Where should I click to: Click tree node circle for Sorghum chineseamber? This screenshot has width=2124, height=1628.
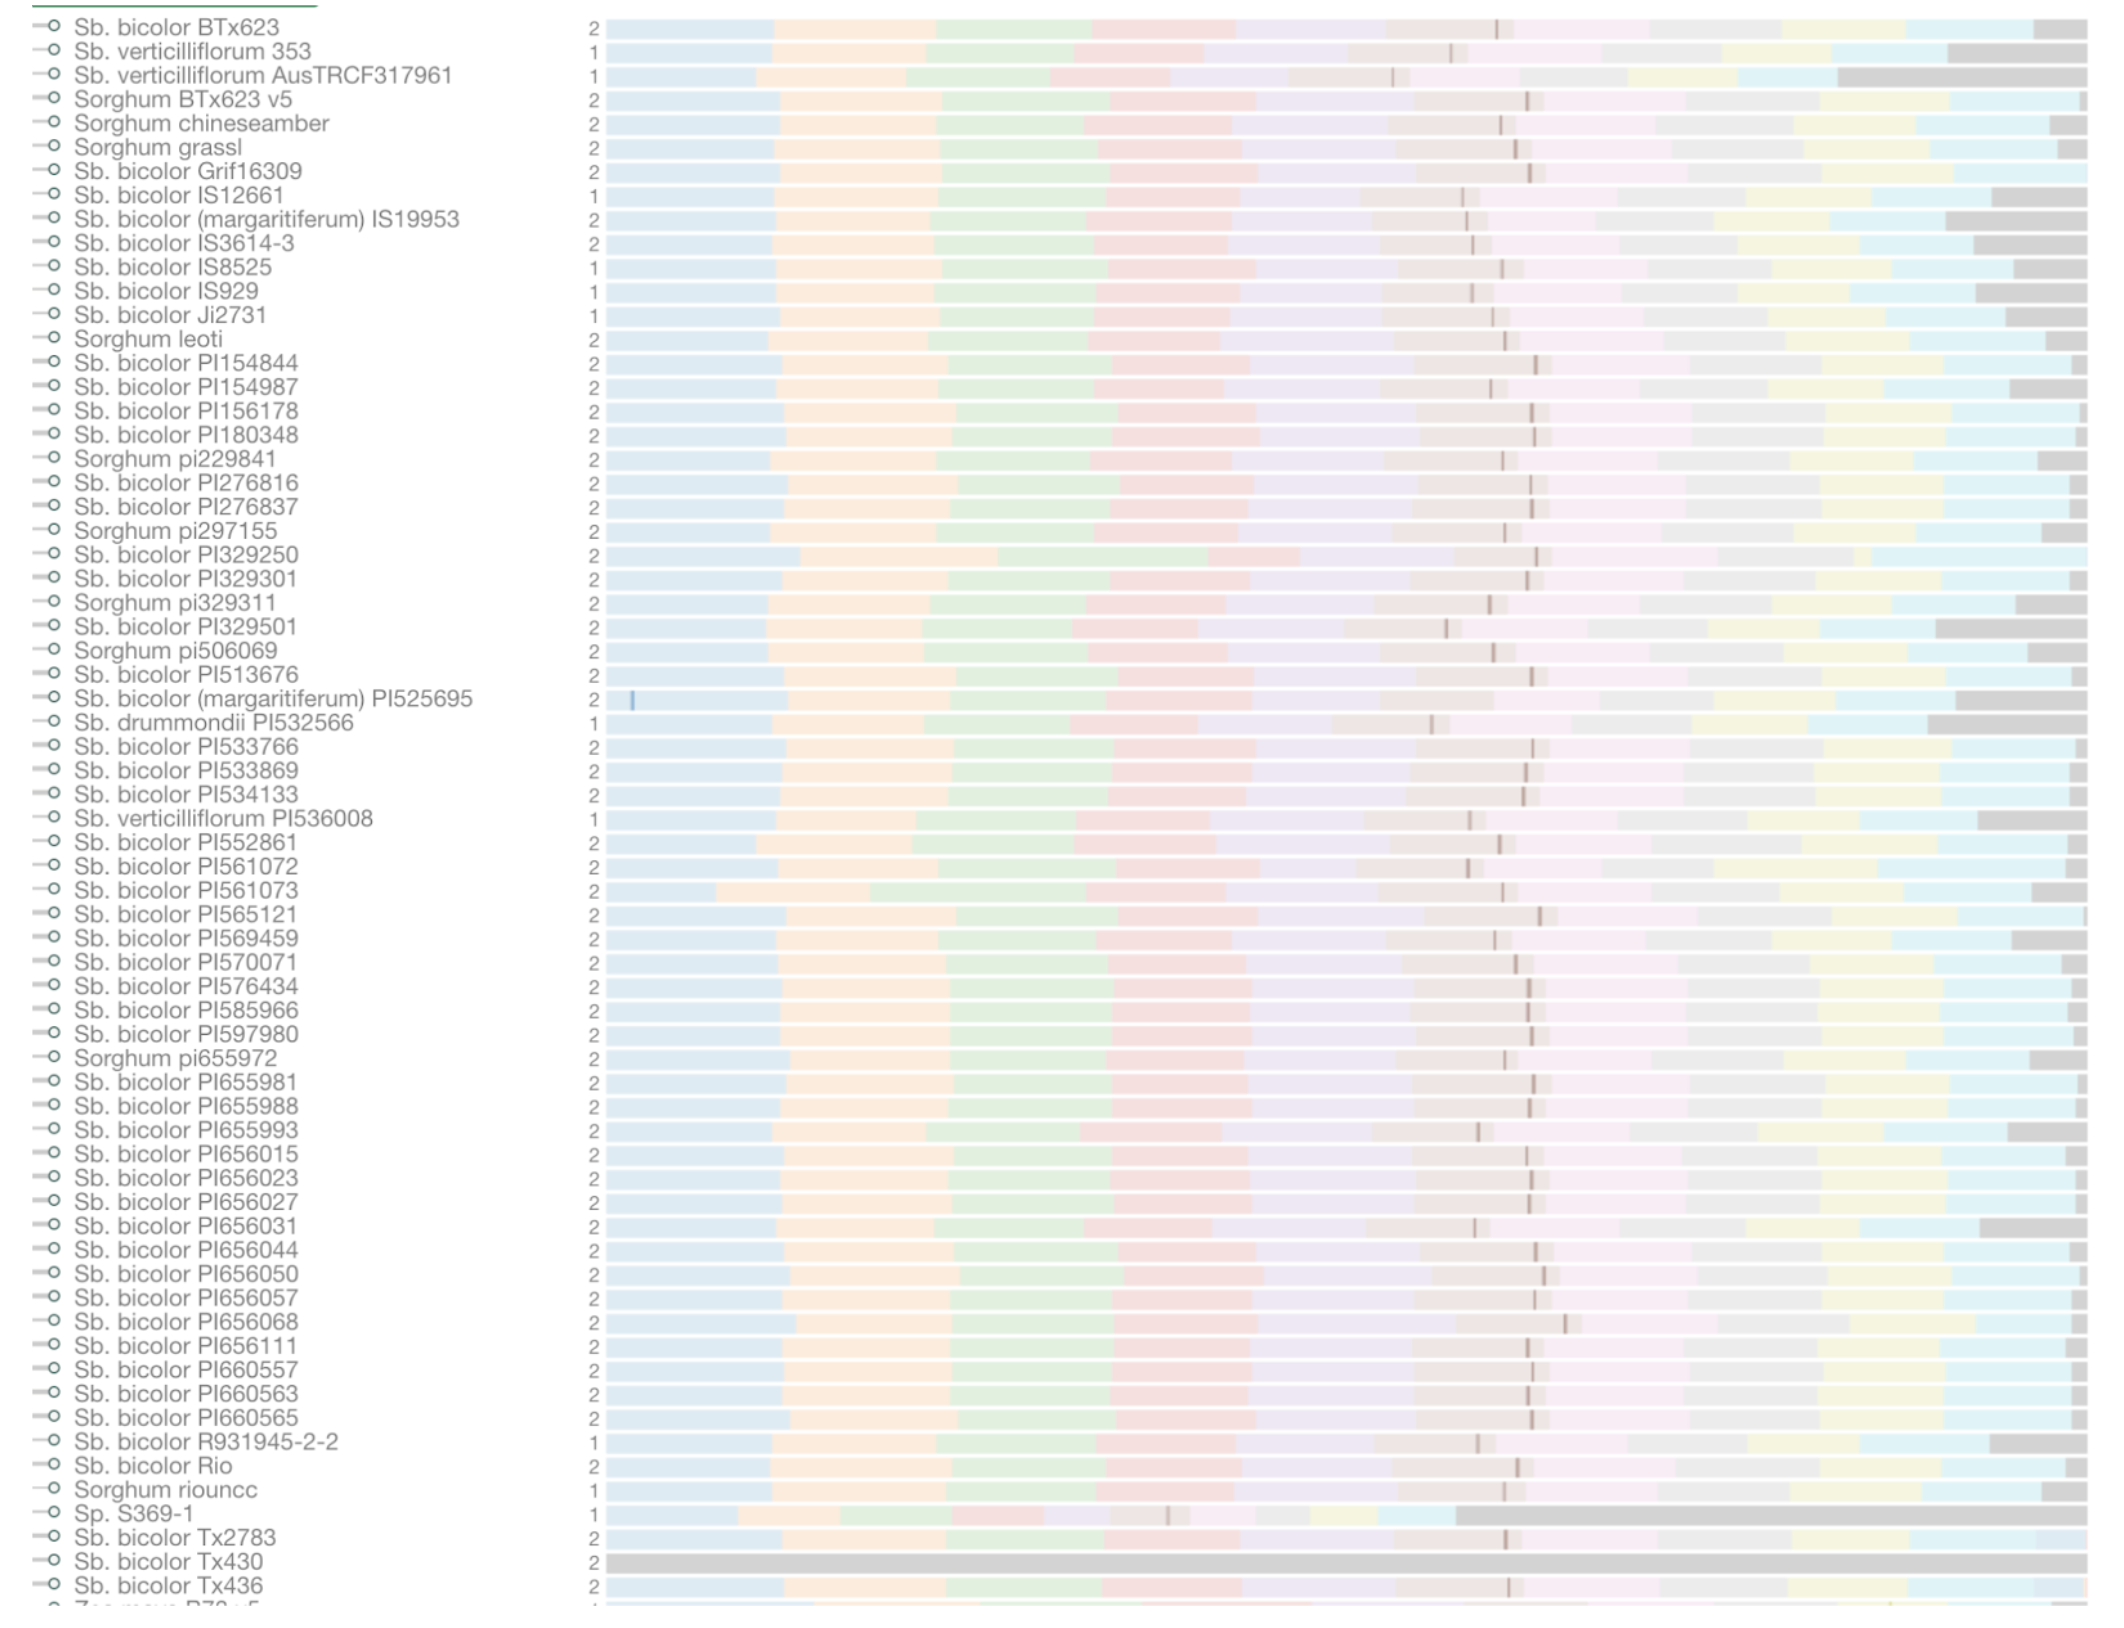click(x=54, y=122)
